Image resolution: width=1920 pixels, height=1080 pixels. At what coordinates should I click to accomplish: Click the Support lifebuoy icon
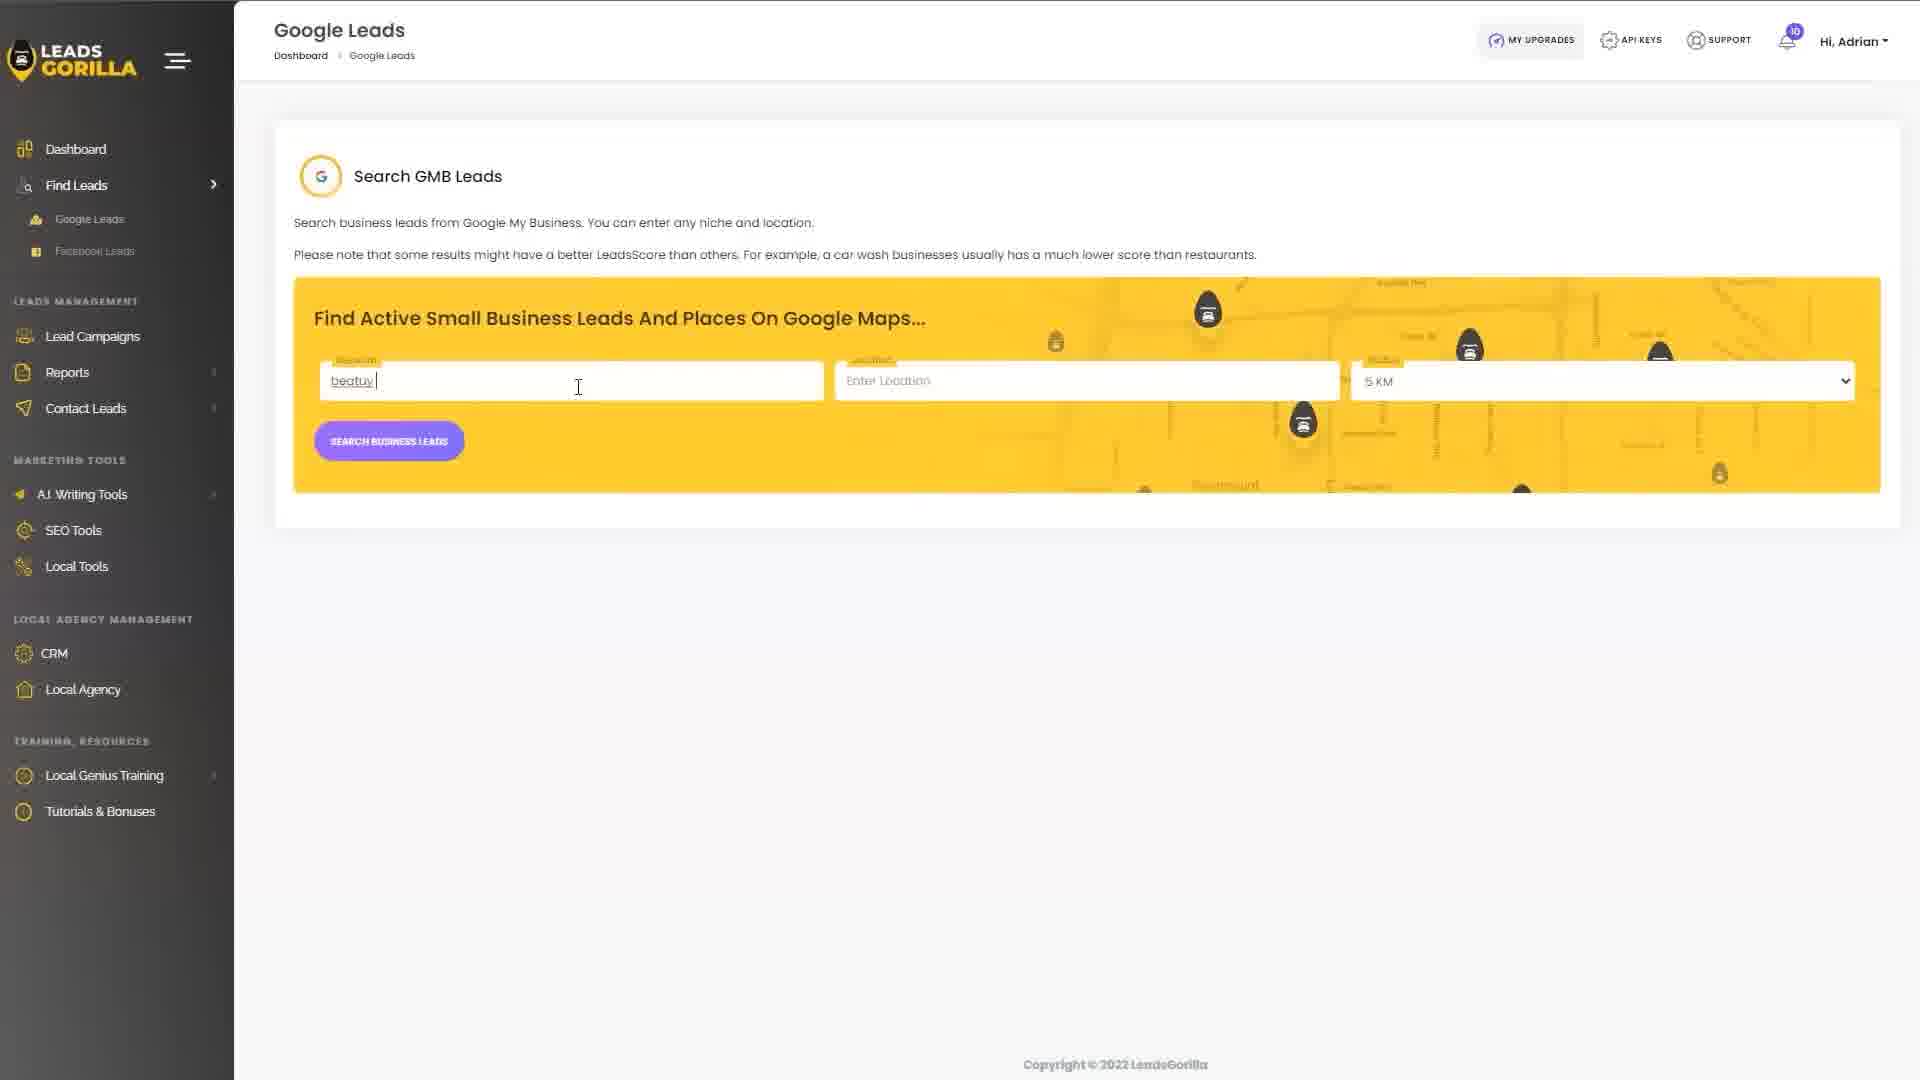coord(1695,41)
